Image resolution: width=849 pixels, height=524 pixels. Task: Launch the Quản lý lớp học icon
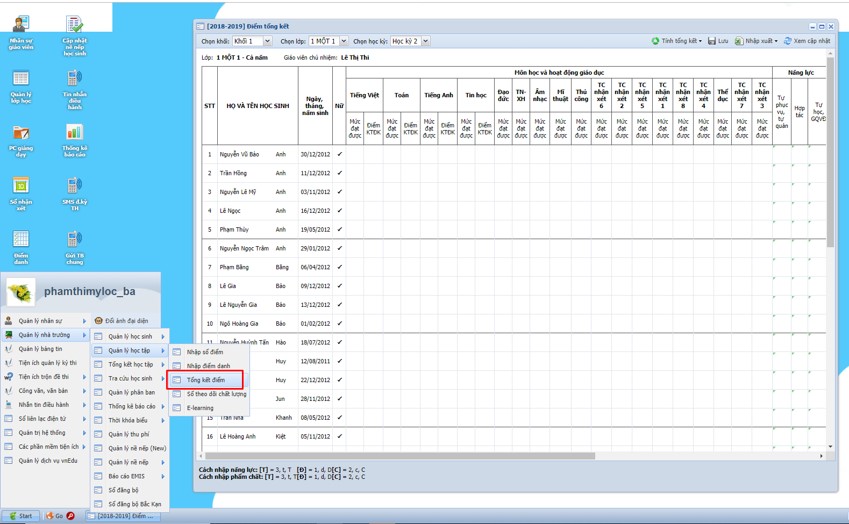pyautogui.click(x=21, y=79)
